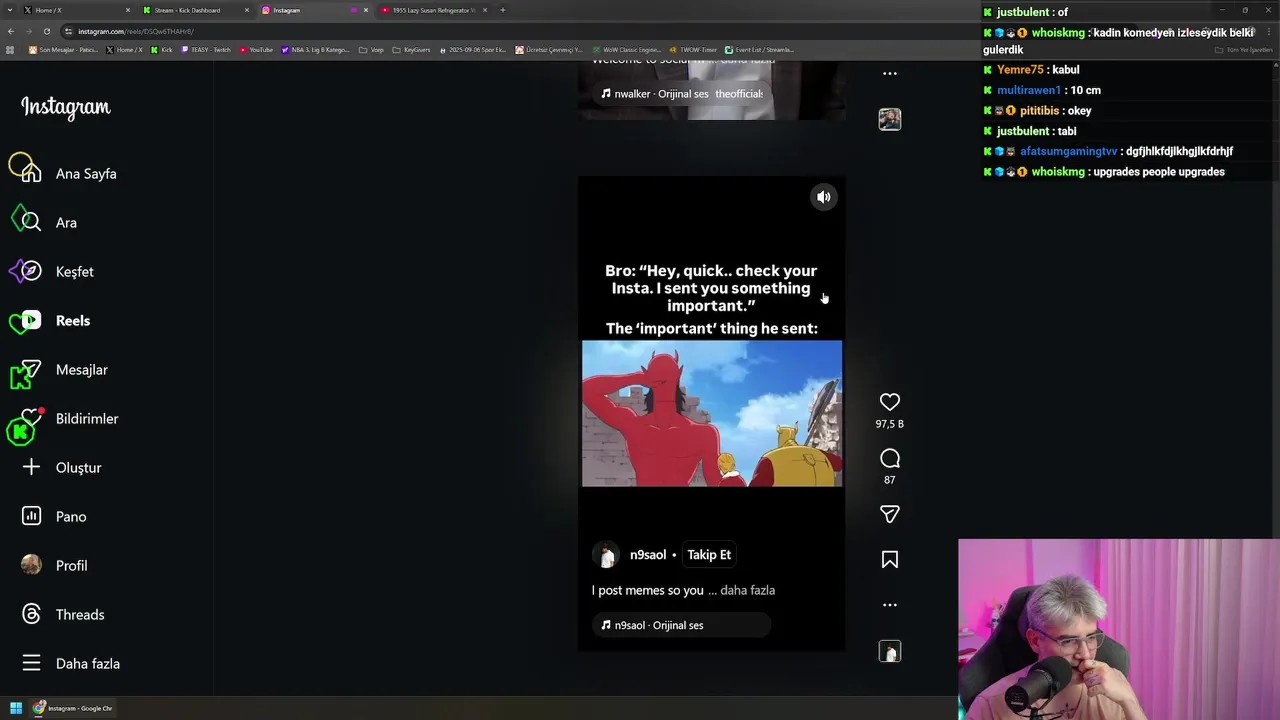Expand caption with 'daha fazla' link
The width and height of the screenshot is (1280, 720).
coord(747,590)
